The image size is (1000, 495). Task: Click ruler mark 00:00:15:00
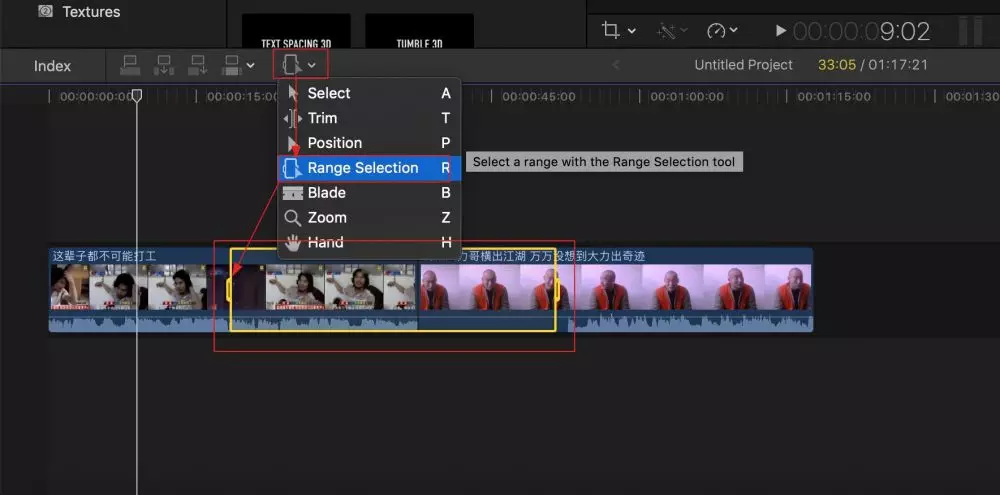click(x=243, y=97)
